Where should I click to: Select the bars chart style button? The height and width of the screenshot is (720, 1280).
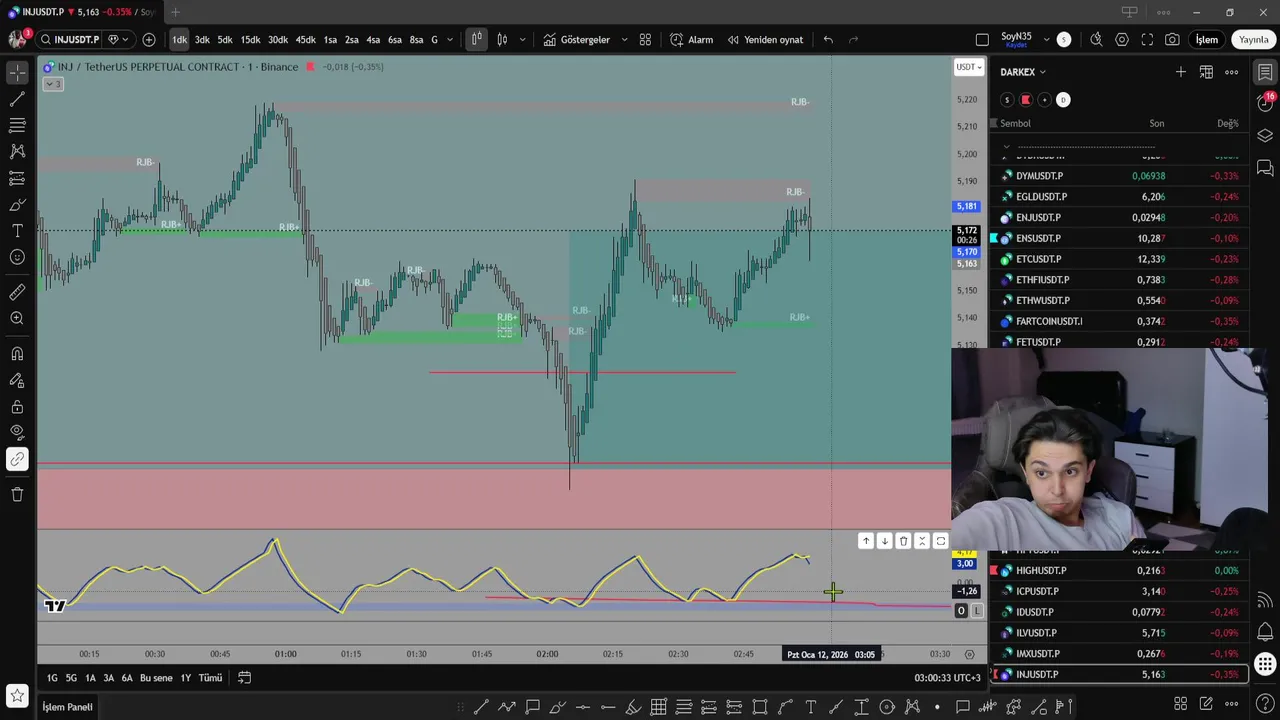(476, 40)
